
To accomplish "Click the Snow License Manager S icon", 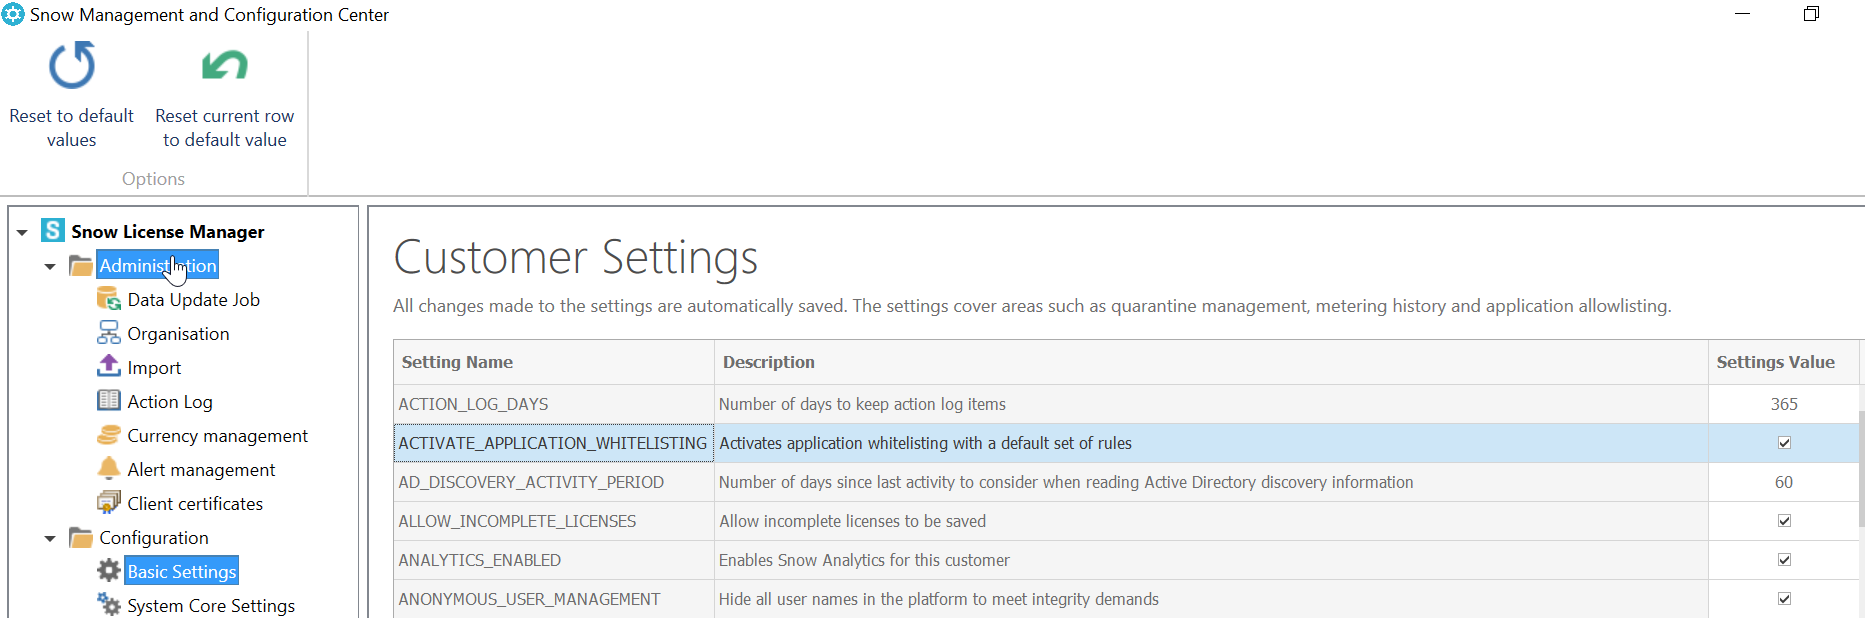I will pos(53,231).
